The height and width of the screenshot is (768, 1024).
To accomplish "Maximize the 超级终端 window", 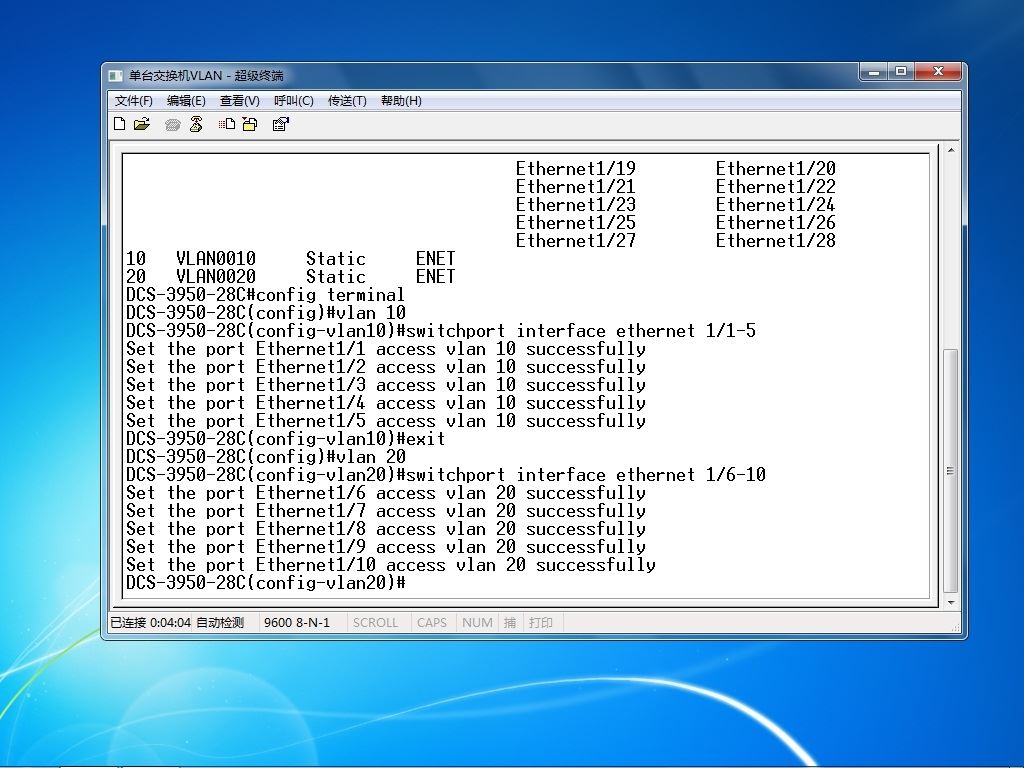I will click(901, 71).
